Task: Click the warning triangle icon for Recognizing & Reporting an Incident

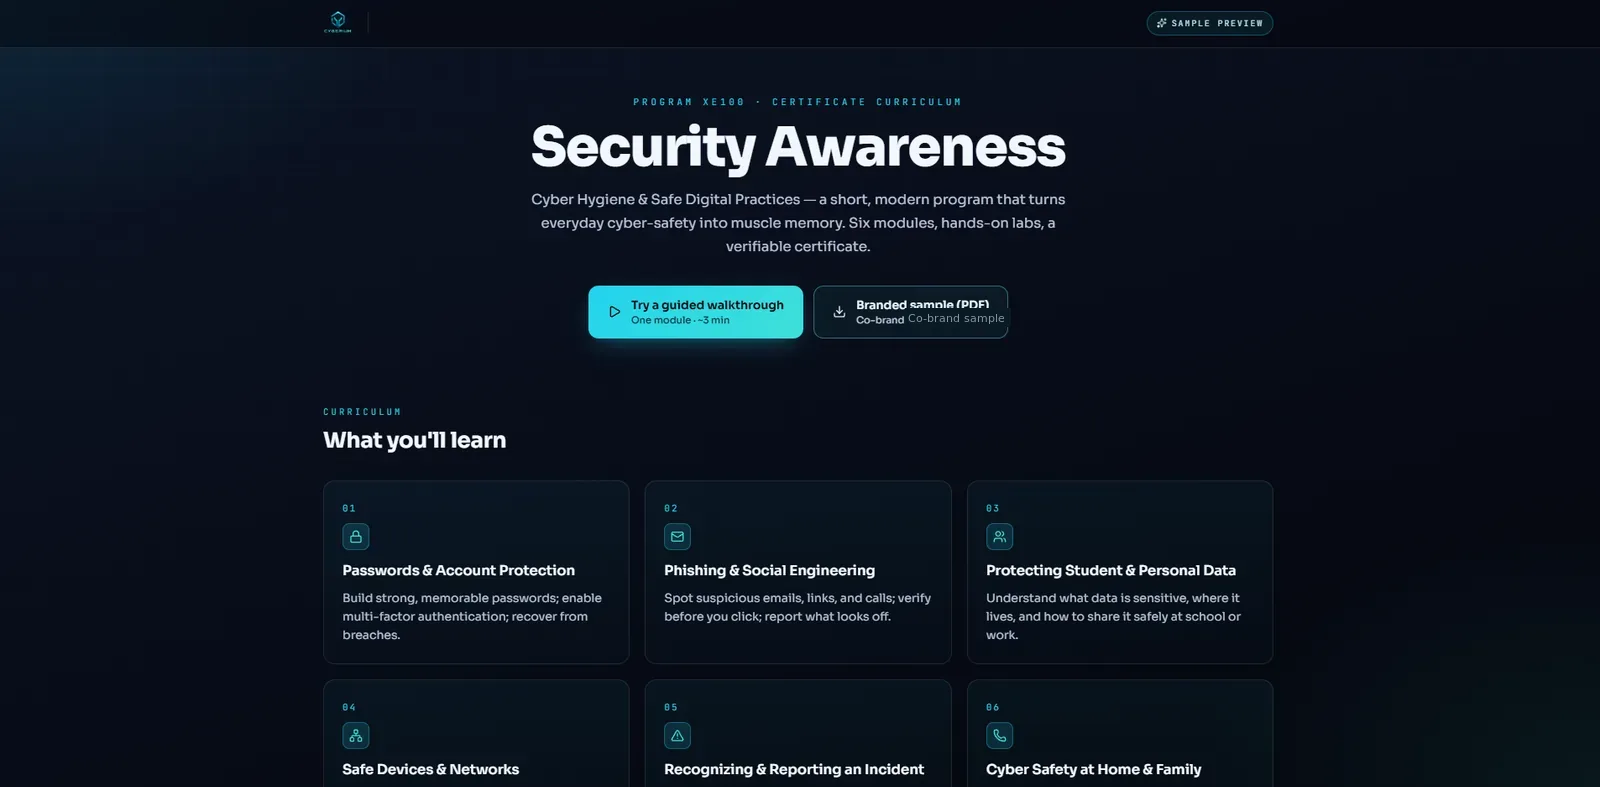Action: tap(677, 736)
